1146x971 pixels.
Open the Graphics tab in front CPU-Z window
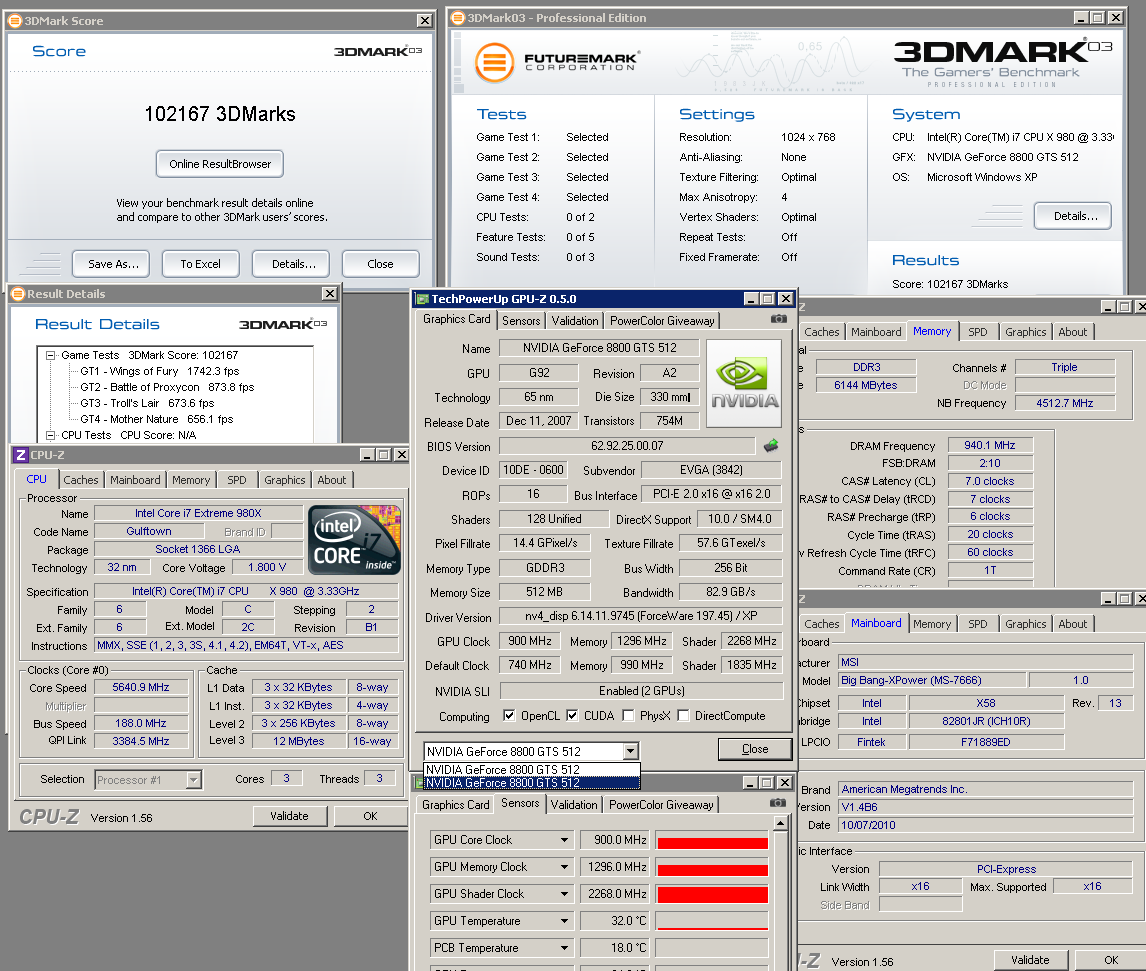pos(284,480)
